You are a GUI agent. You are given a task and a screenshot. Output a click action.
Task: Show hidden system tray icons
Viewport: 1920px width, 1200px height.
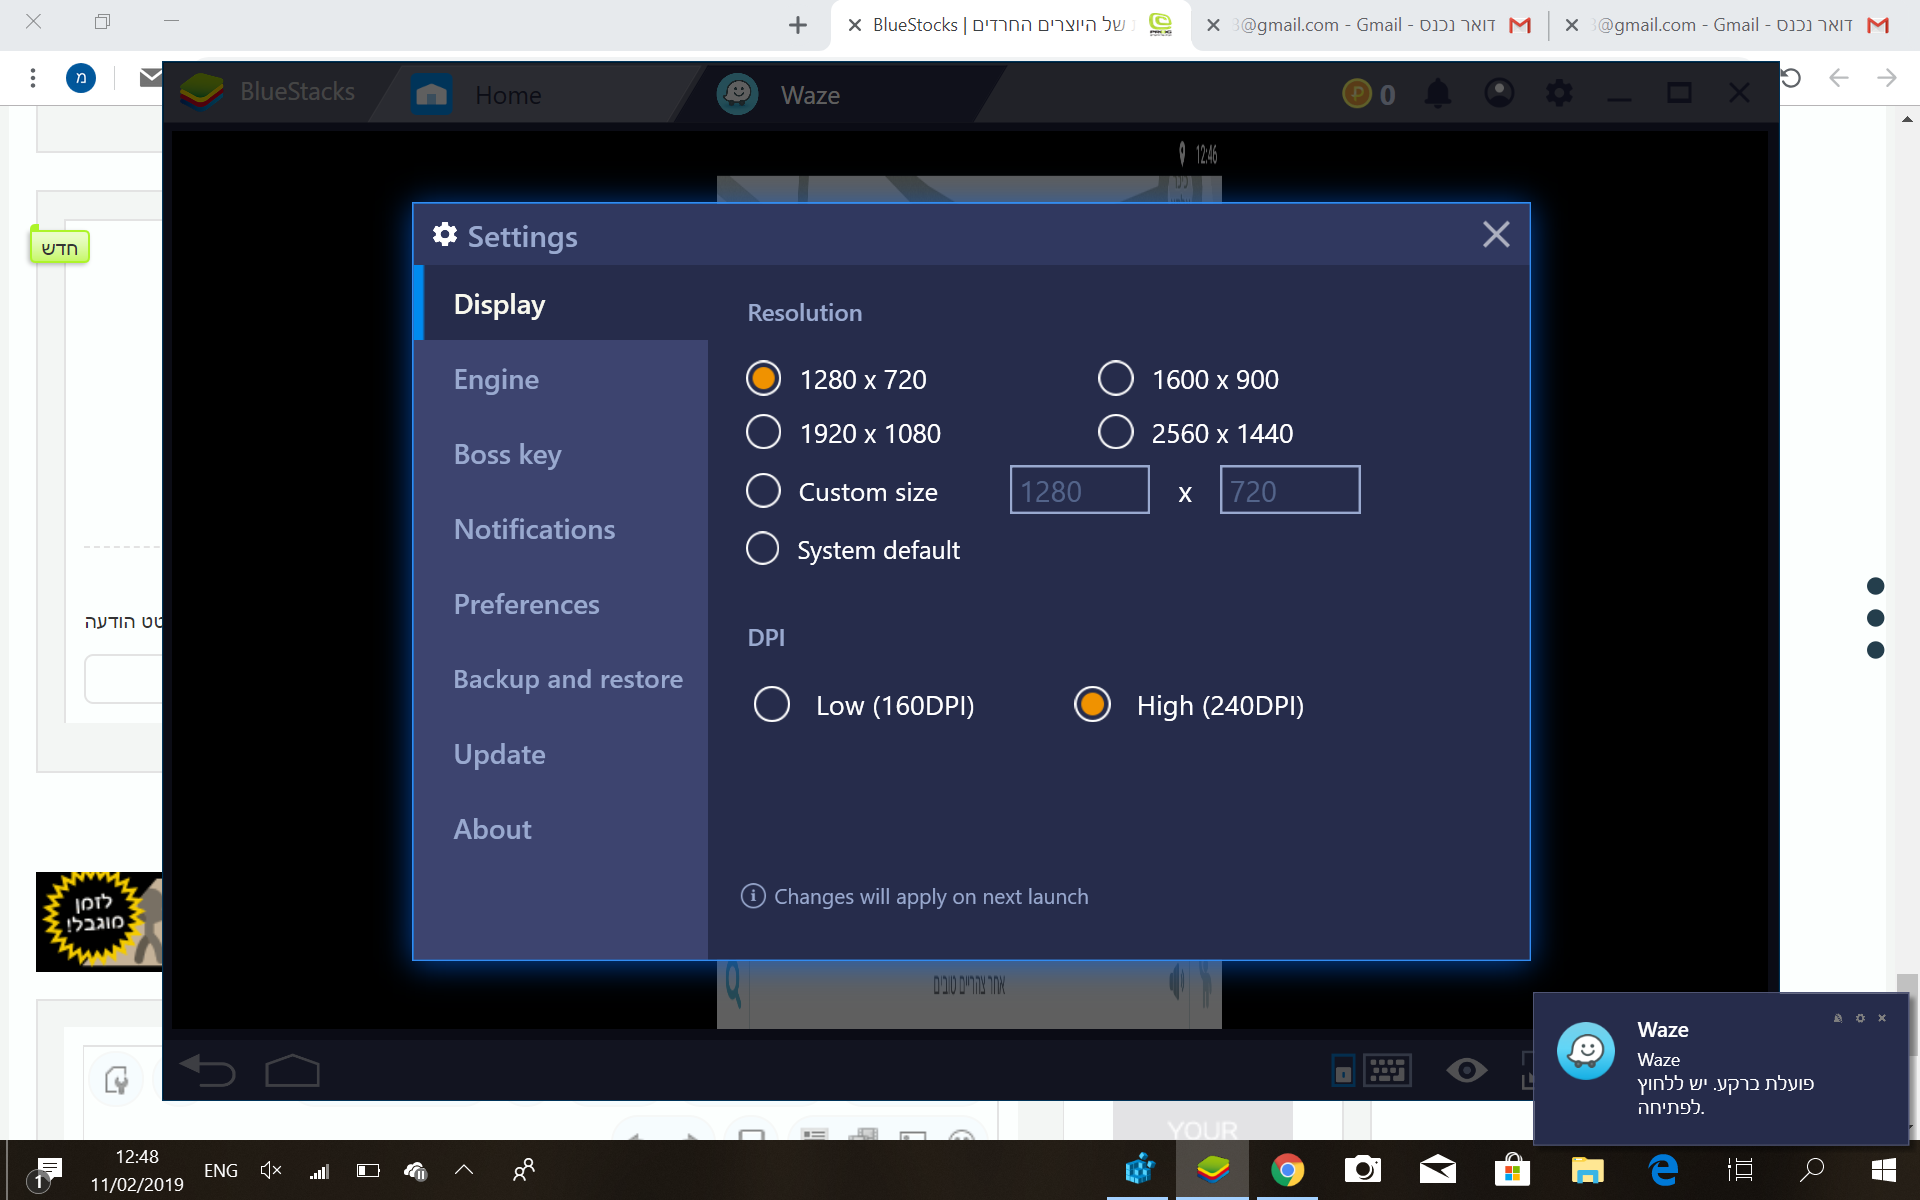tap(464, 1169)
